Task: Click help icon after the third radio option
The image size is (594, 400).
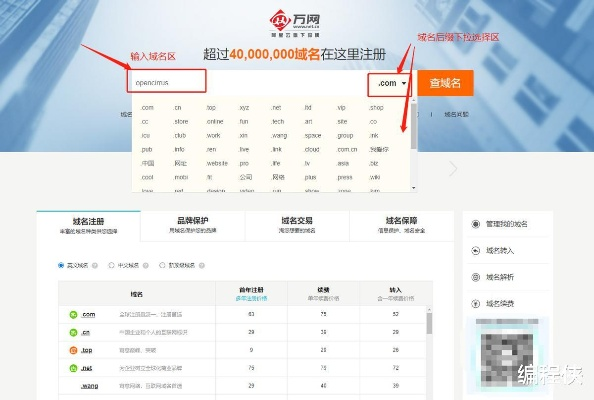Action: [202, 266]
